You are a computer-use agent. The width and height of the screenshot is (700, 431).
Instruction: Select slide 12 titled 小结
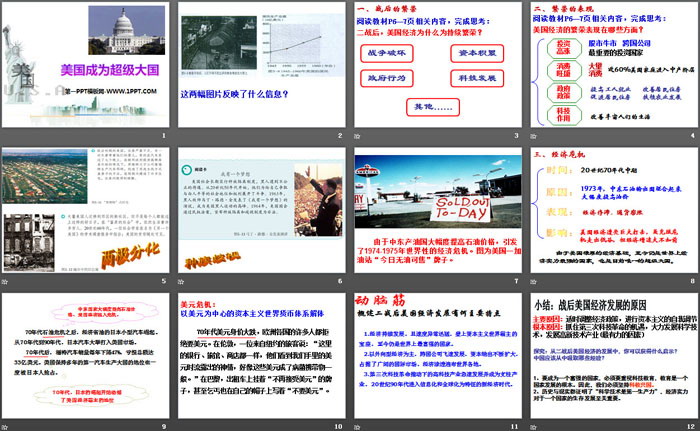tap(614, 356)
